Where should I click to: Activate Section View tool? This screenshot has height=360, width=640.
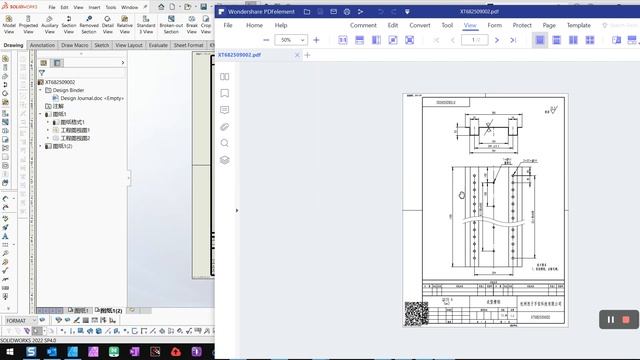69,24
